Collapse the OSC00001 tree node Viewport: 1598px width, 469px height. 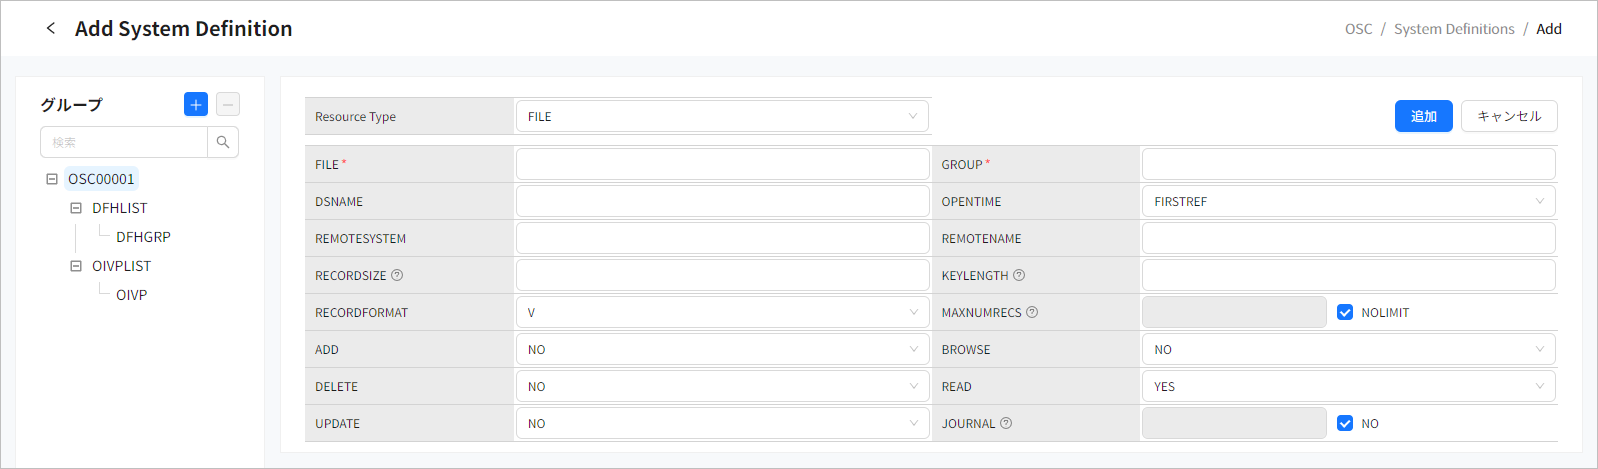(52, 179)
